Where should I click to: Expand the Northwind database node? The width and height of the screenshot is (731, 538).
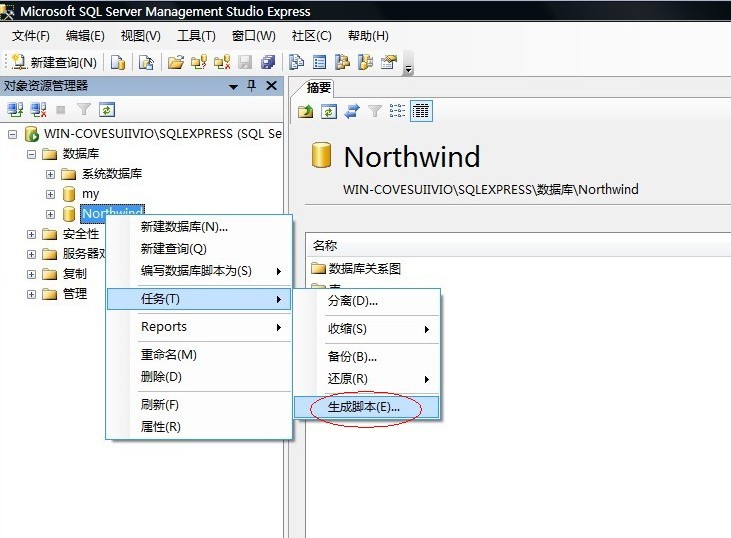50,214
